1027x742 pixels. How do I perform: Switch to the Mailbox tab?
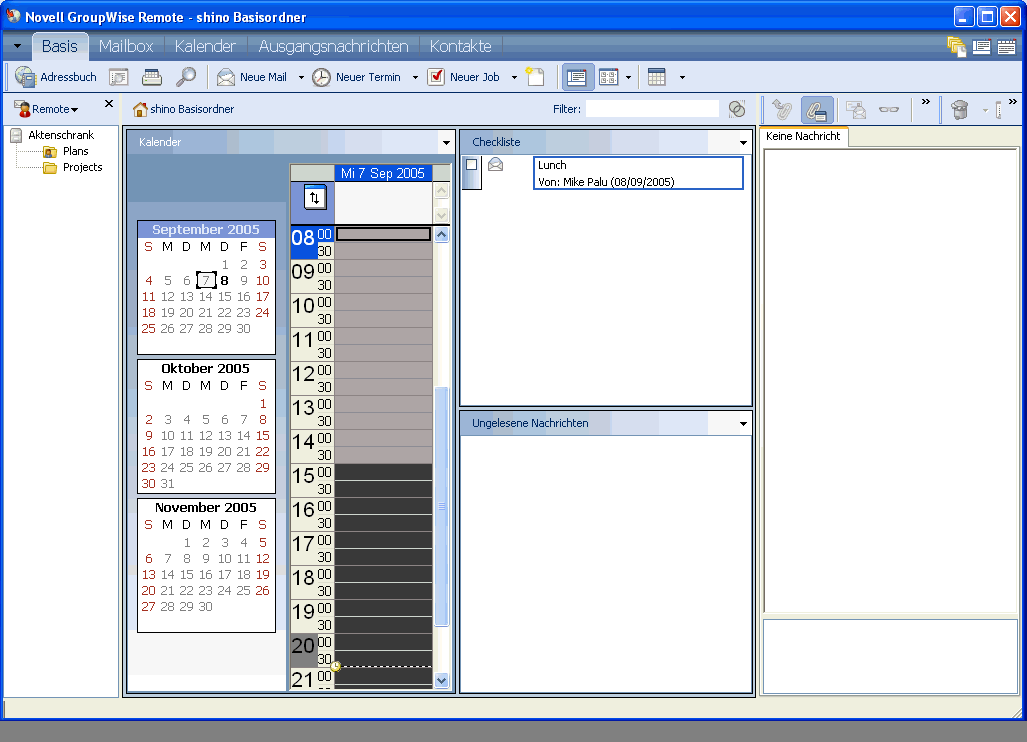tap(125, 46)
